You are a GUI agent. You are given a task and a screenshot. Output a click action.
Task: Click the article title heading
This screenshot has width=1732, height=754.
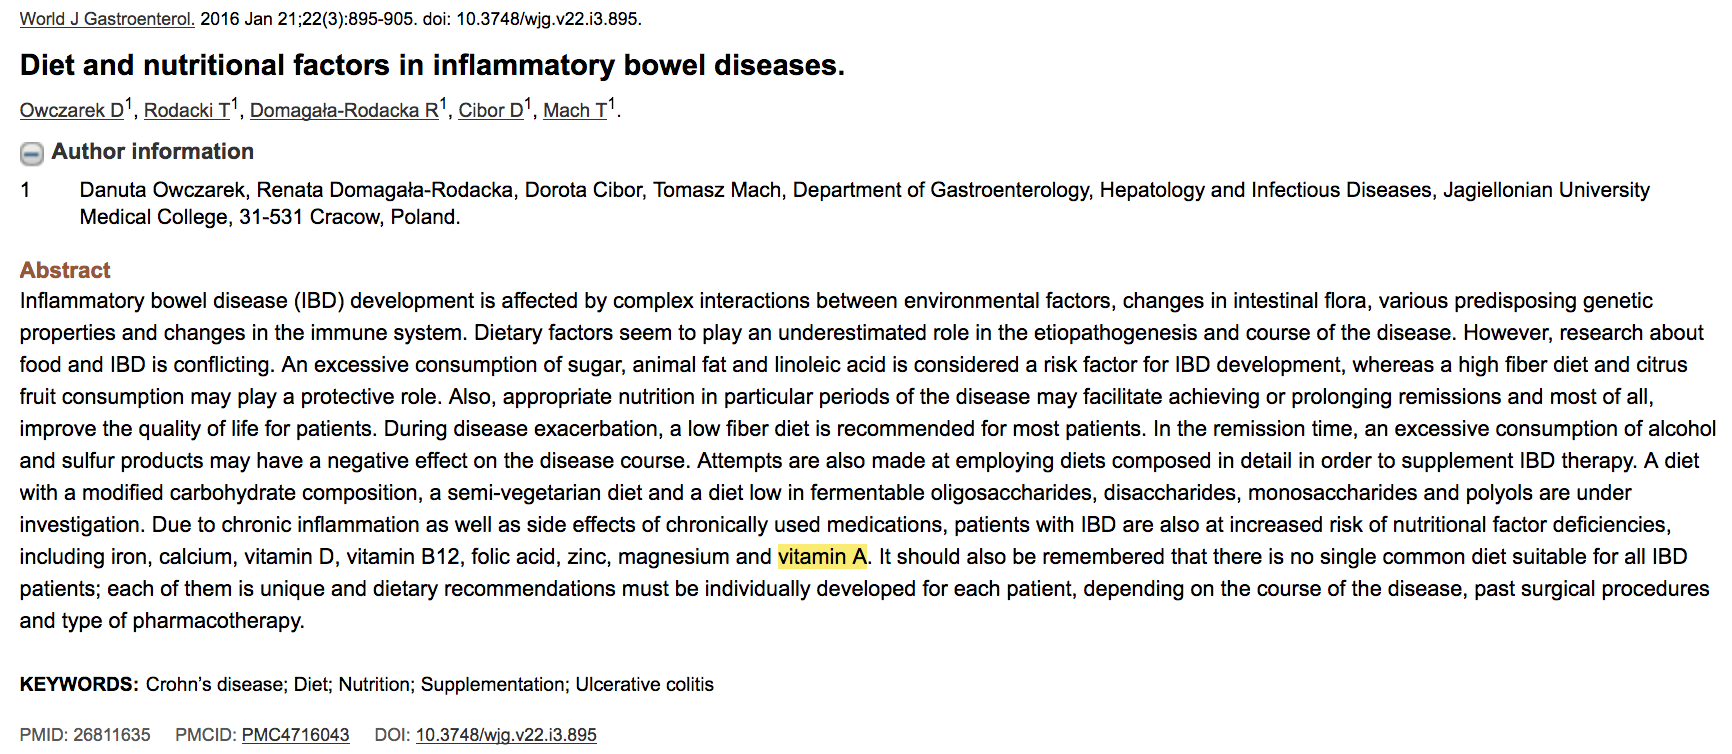pos(432,66)
